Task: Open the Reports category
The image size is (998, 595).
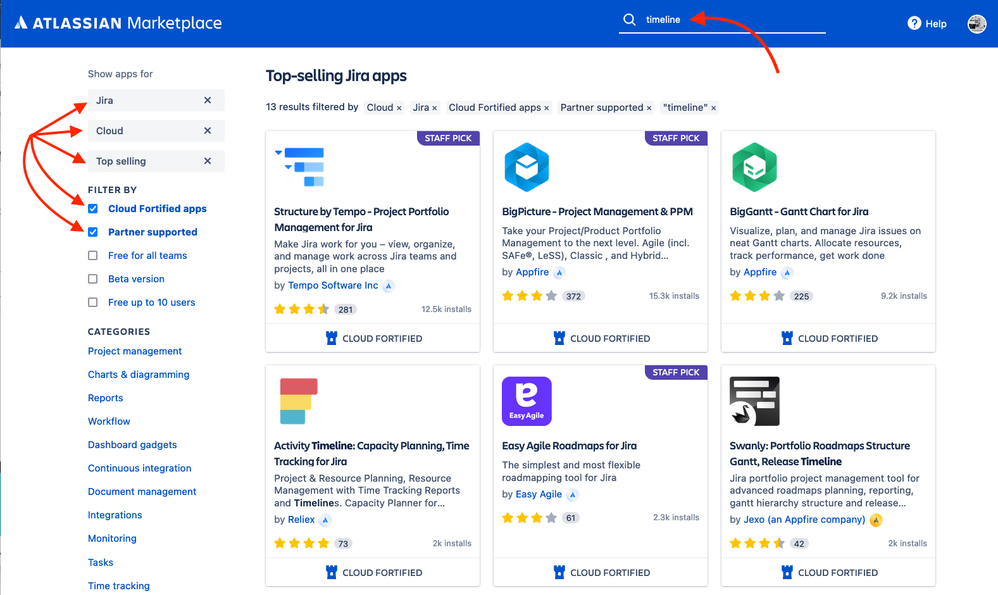Action: (105, 398)
